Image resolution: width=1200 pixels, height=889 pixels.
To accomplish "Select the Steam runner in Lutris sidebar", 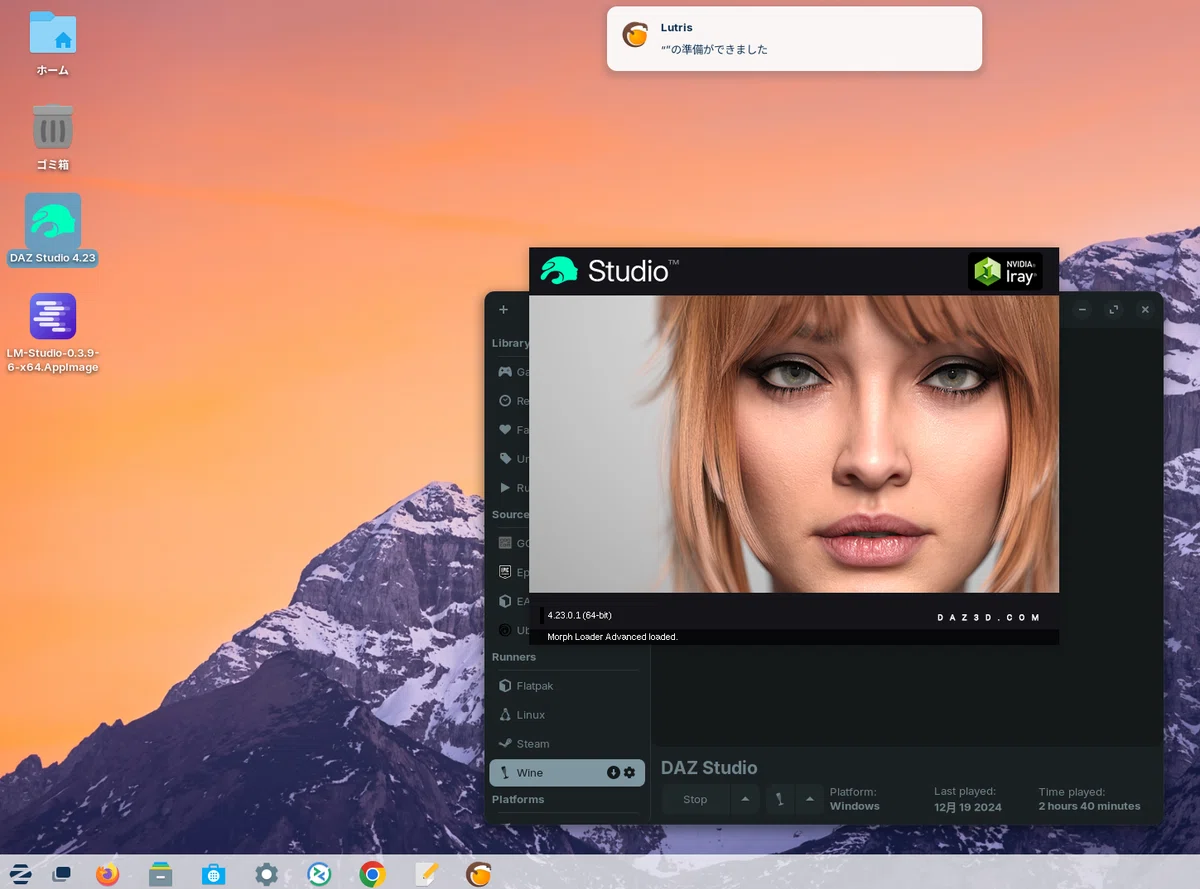I will tap(567, 744).
